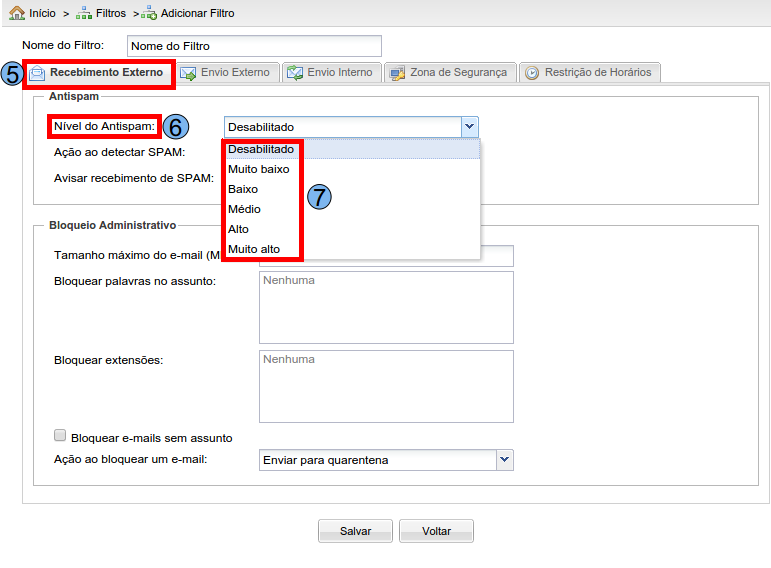Click the Zona de Segurança tab icon

coord(397,73)
